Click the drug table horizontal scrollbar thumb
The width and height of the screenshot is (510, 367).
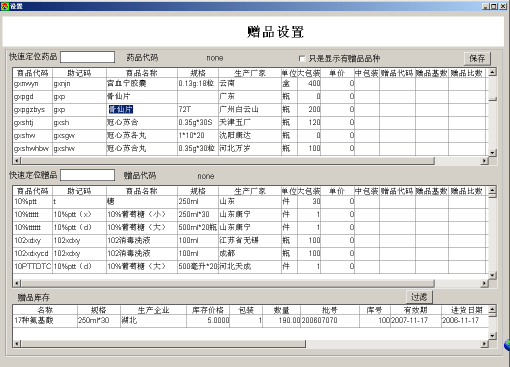tap(228, 161)
